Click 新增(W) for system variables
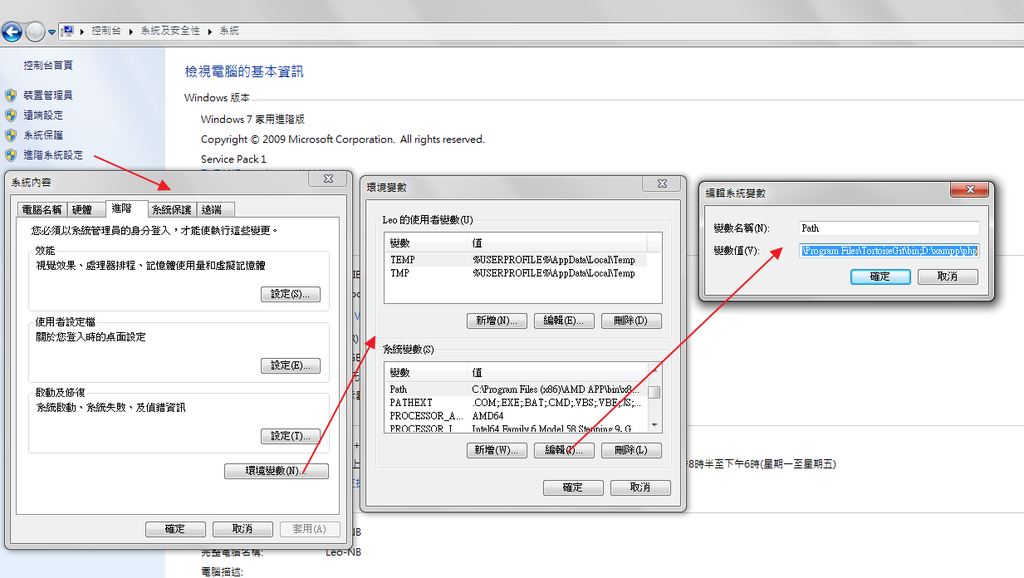The image size is (1024, 578). coord(497,450)
